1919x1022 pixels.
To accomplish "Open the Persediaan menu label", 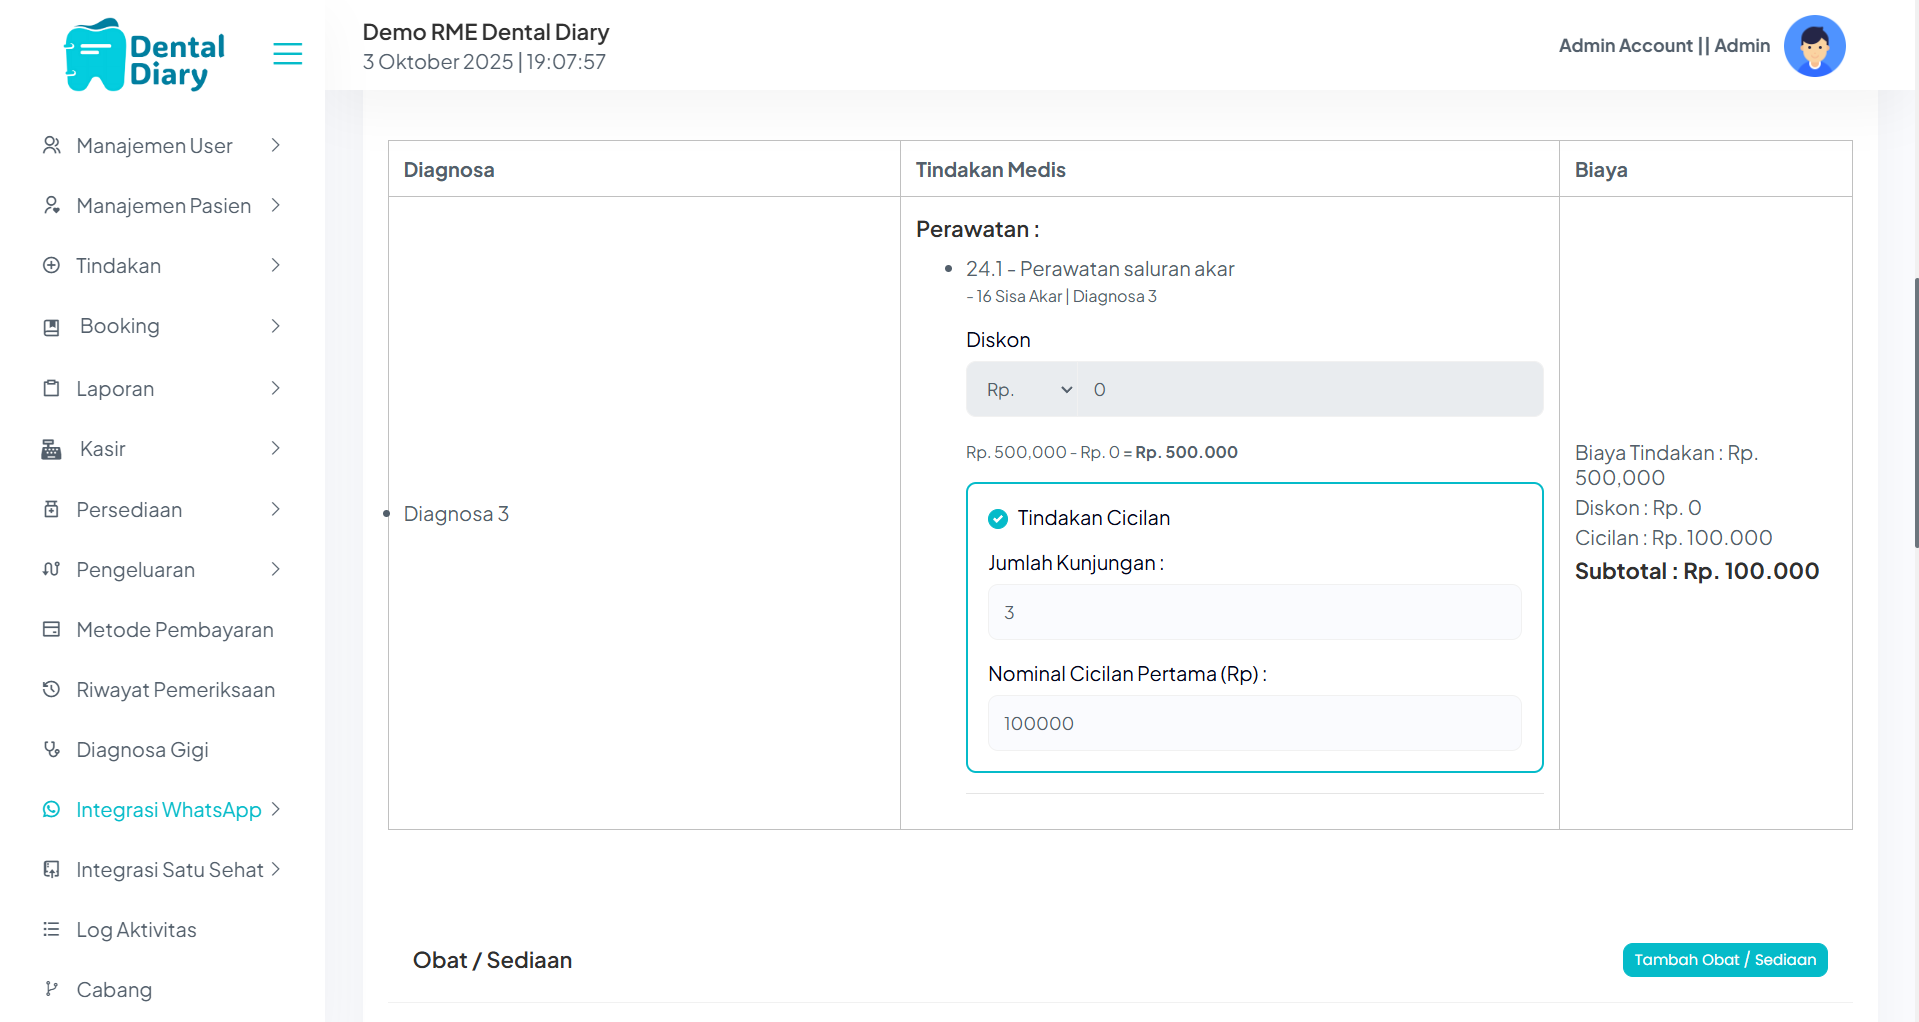I will (x=129, y=510).
